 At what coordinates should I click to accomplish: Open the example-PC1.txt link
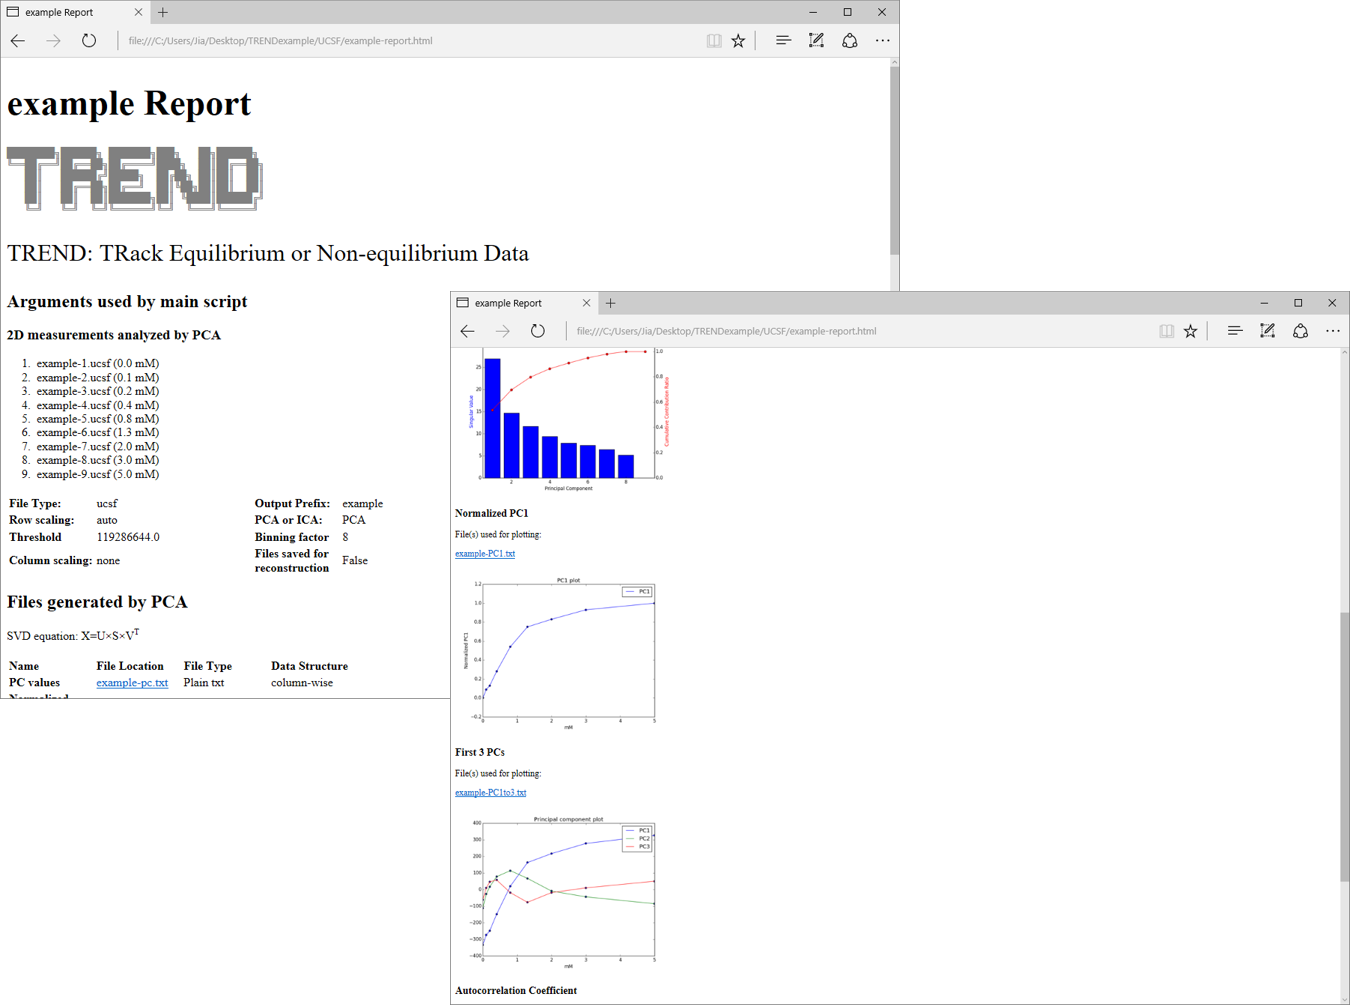[x=485, y=553]
